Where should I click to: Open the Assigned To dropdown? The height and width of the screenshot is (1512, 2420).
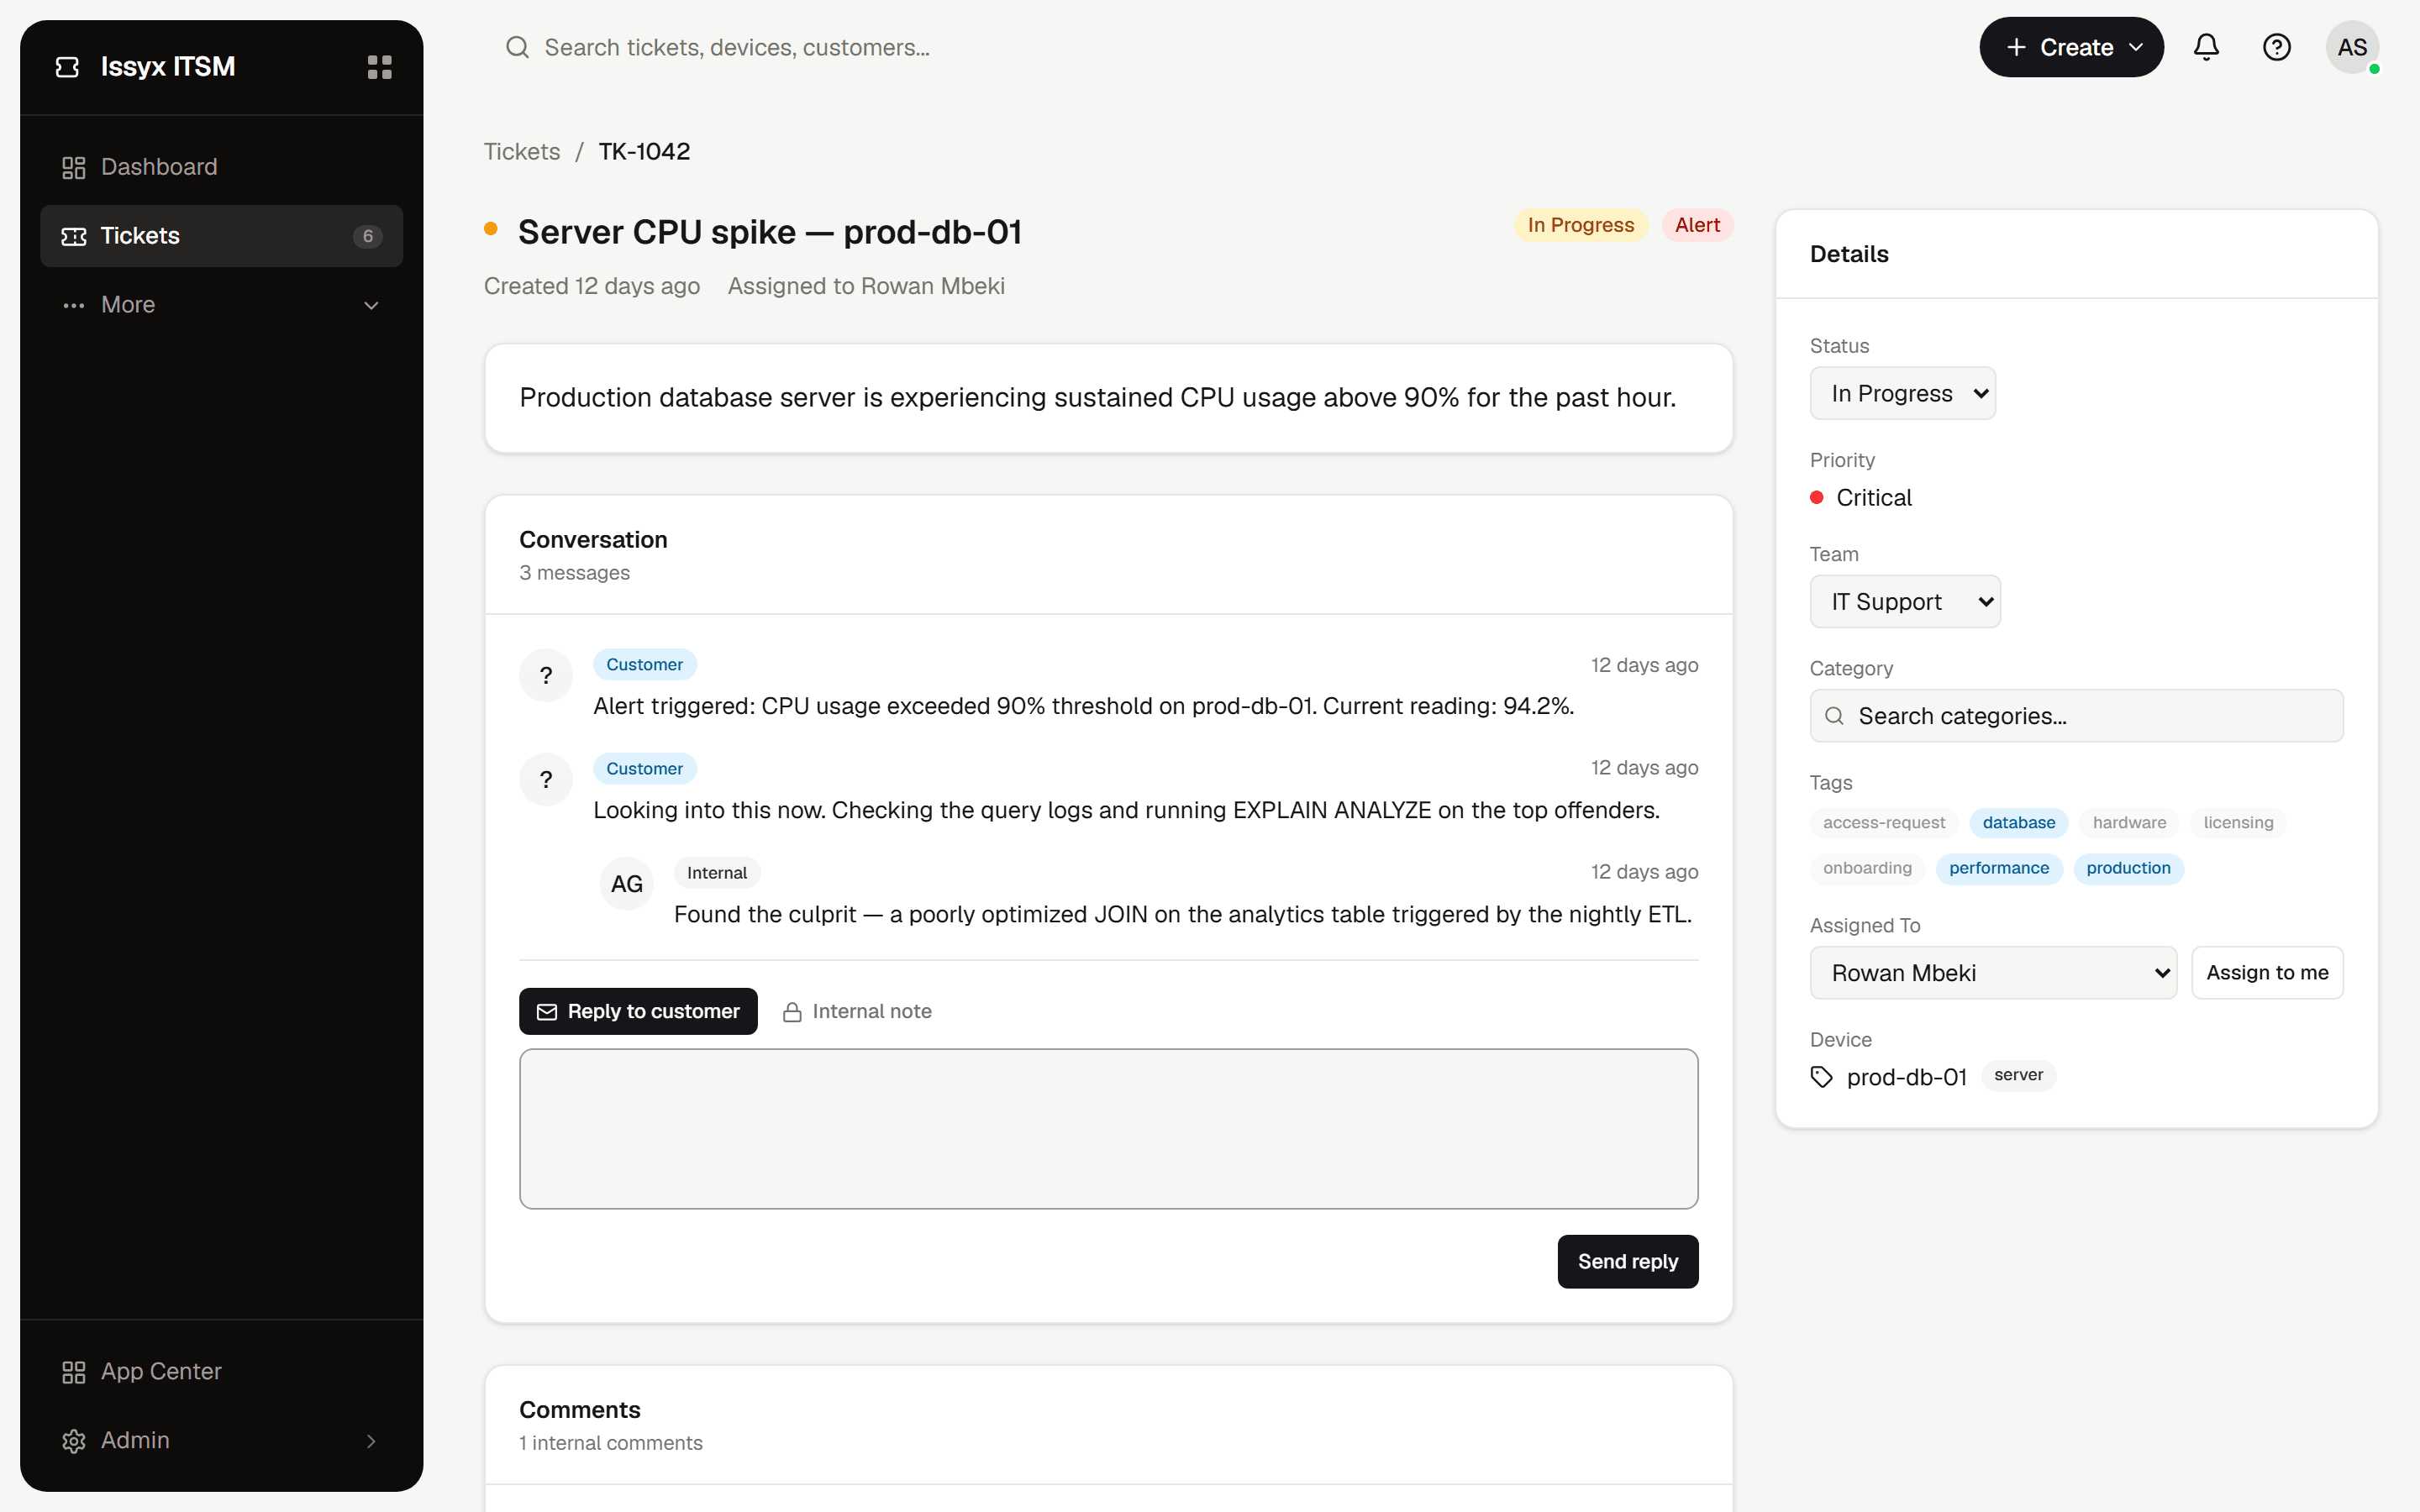(x=1993, y=972)
